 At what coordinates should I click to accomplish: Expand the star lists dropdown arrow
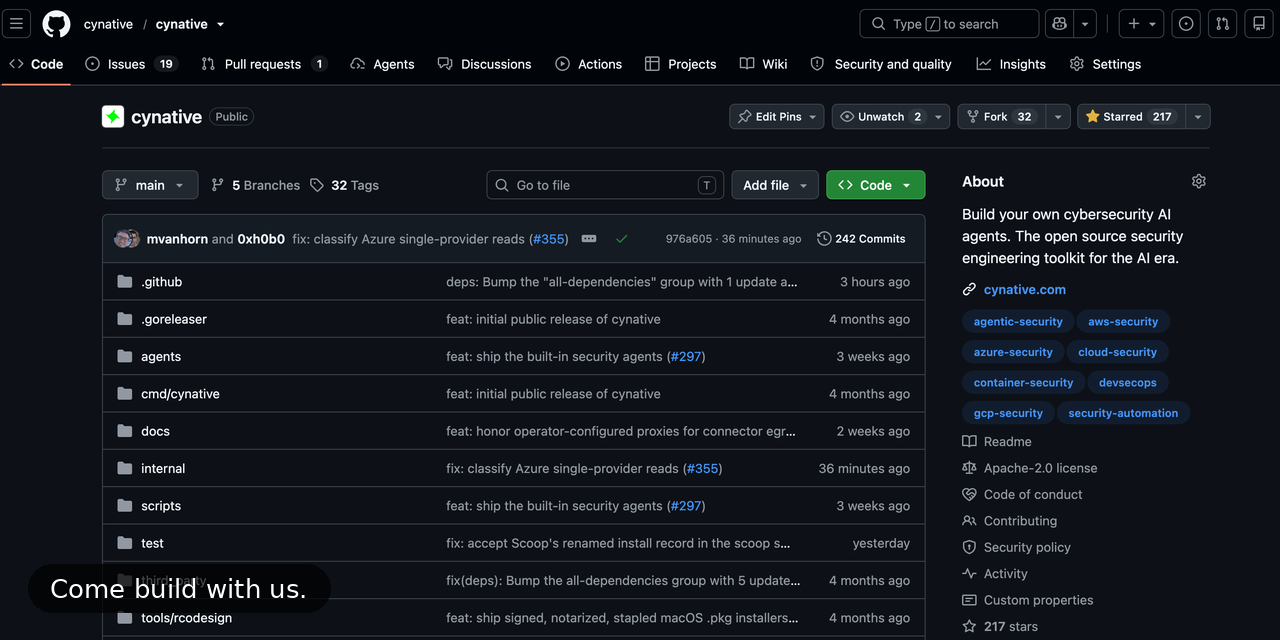pyautogui.click(x=1198, y=117)
